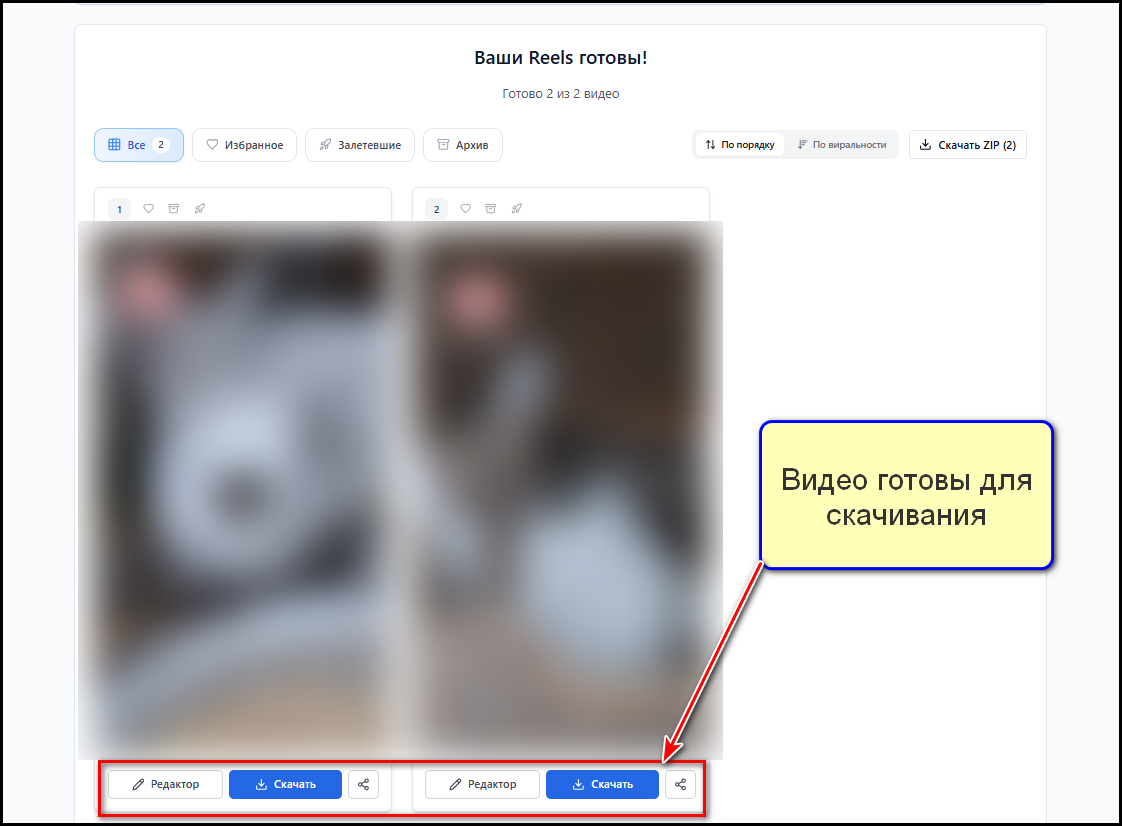The width and height of the screenshot is (1122, 826).
Task: Sort videos by По виральности
Action: pyautogui.click(x=841, y=145)
